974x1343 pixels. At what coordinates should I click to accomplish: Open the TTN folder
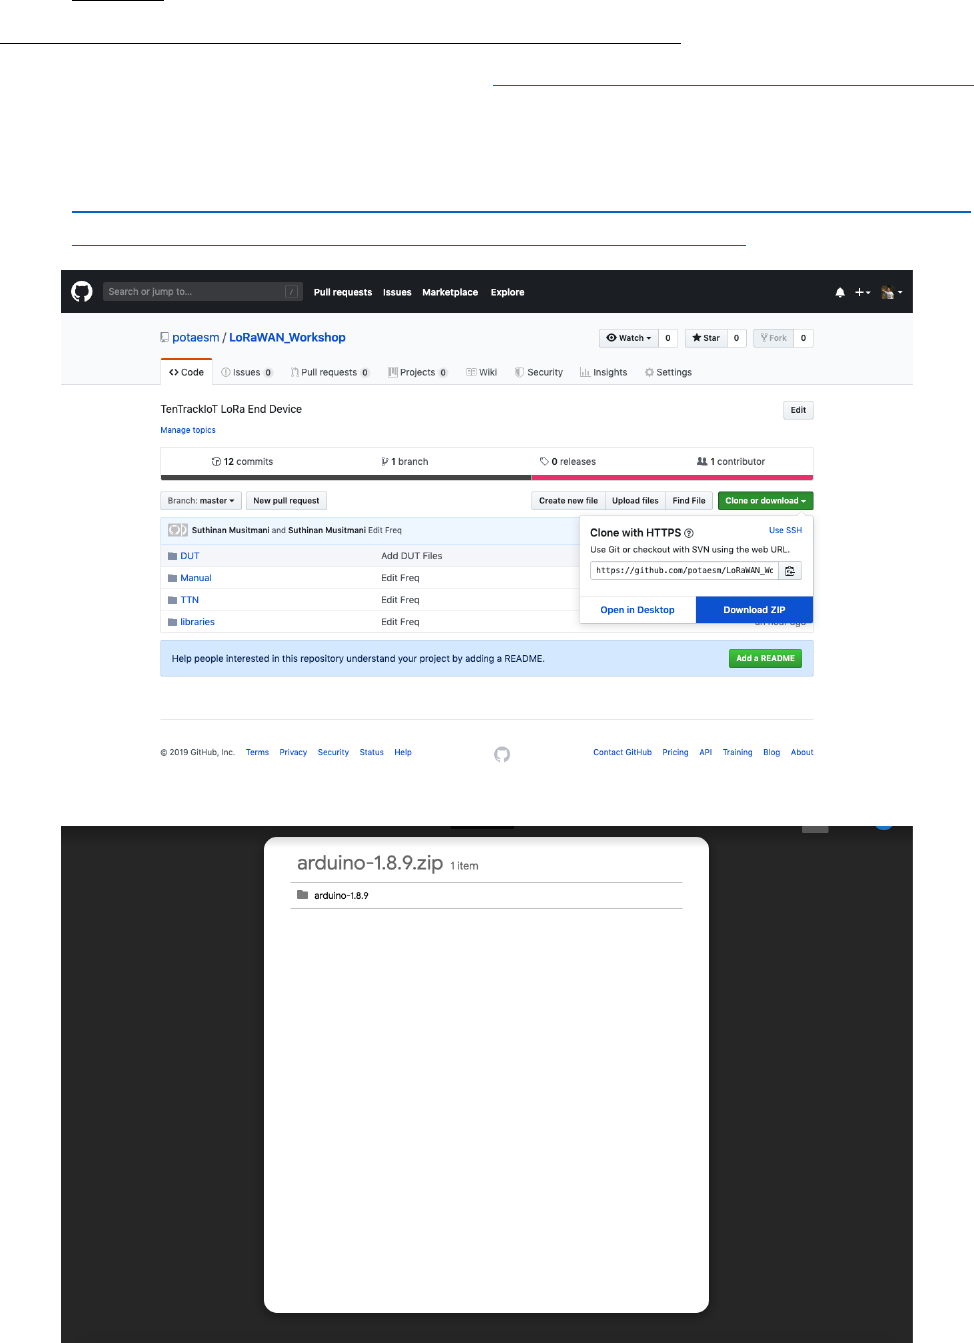[x=190, y=600]
